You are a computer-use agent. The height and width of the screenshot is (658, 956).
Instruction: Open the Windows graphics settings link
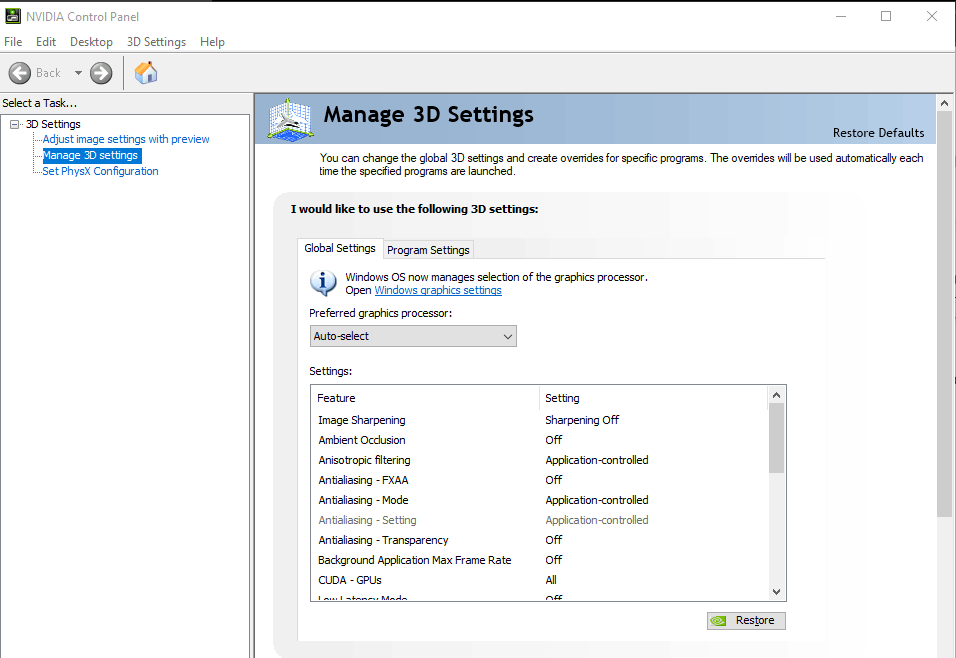click(438, 290)
